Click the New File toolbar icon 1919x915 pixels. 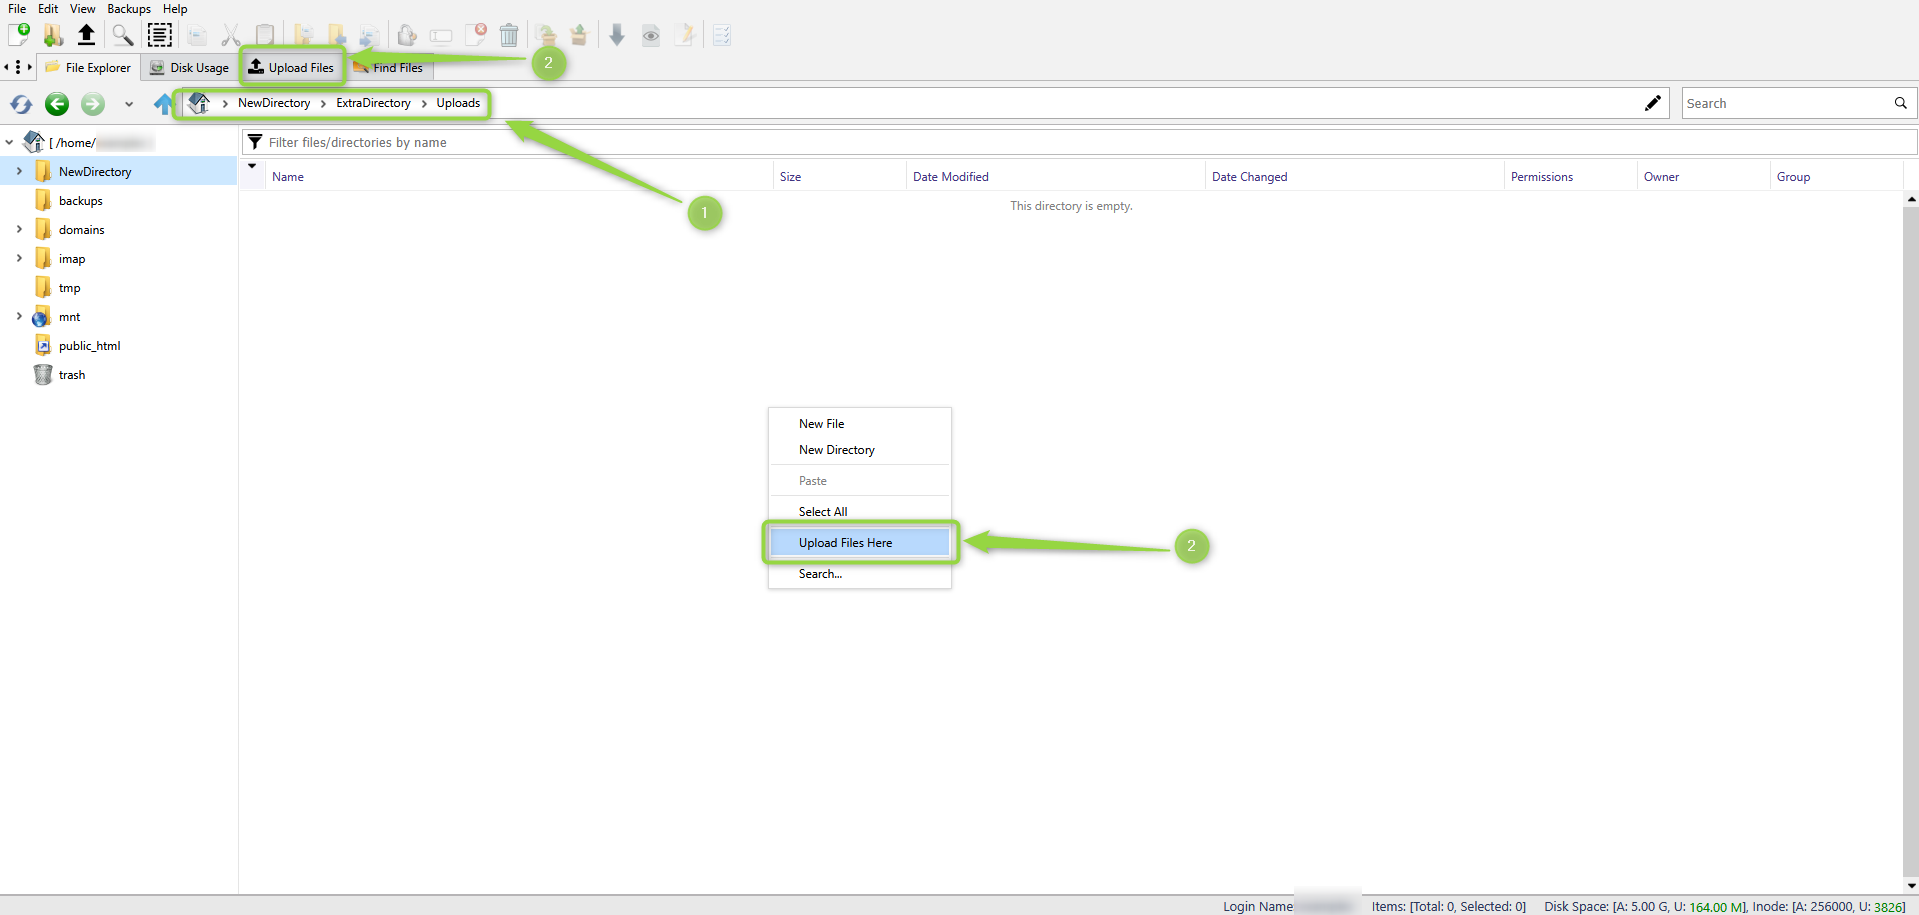pyautogui.click(x=19, y=35)
